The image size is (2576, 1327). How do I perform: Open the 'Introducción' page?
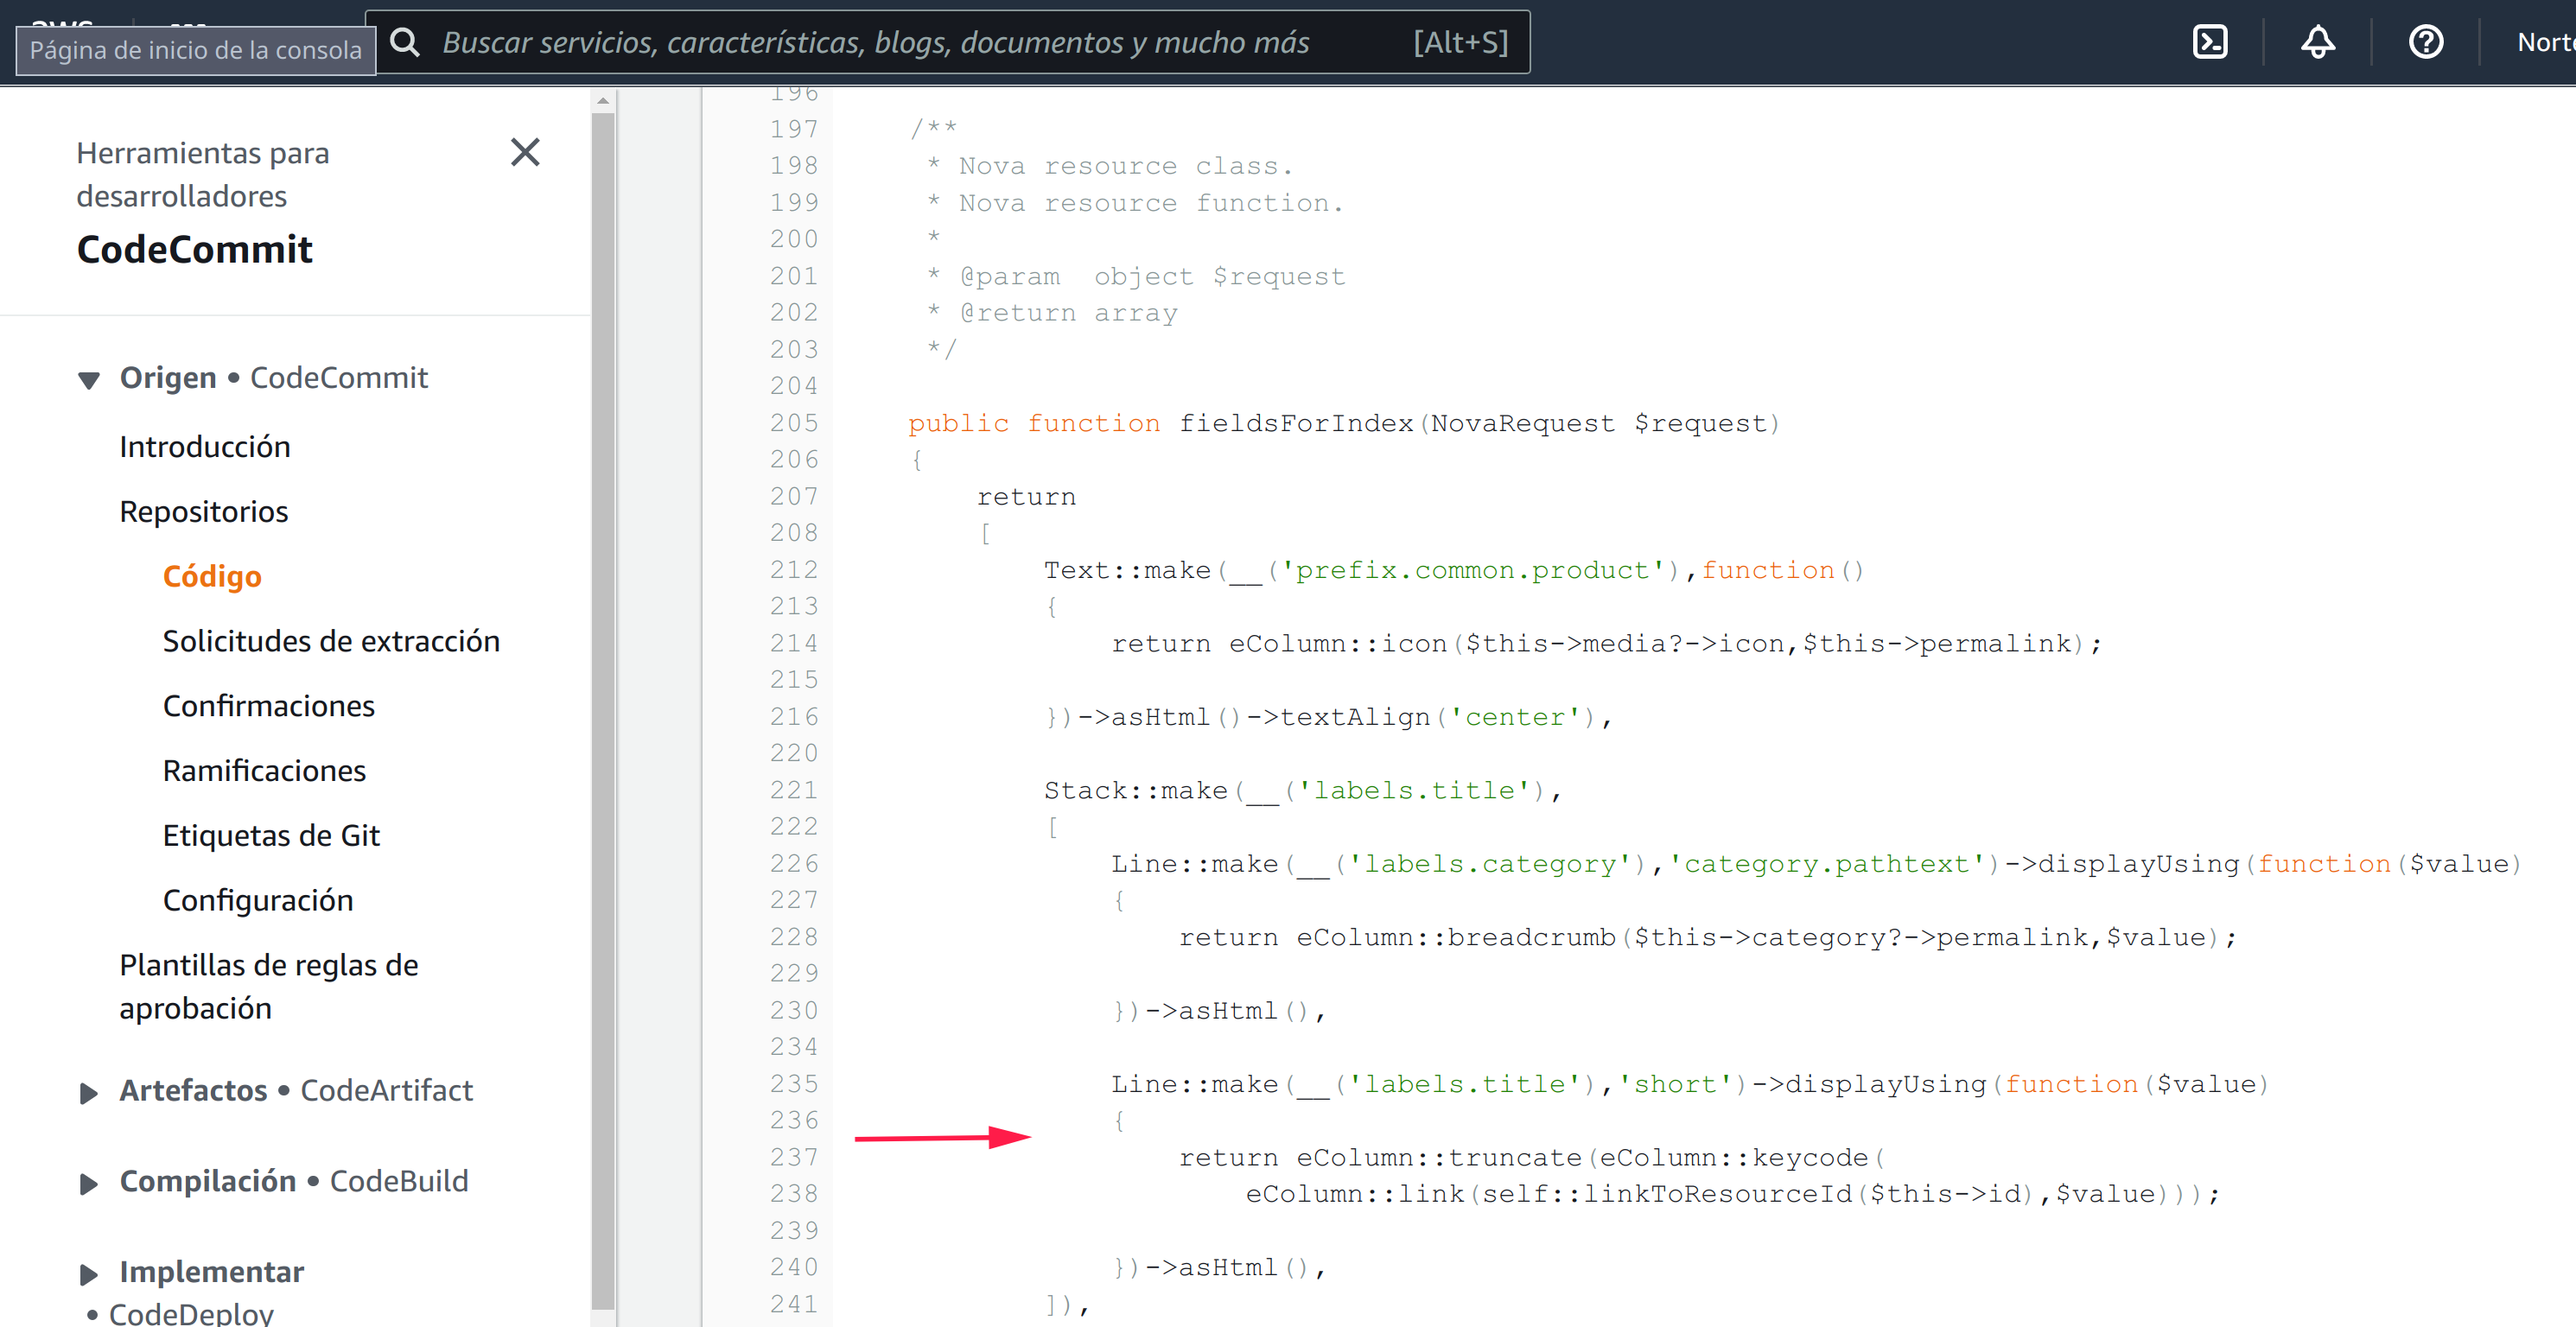pos(205,446)
